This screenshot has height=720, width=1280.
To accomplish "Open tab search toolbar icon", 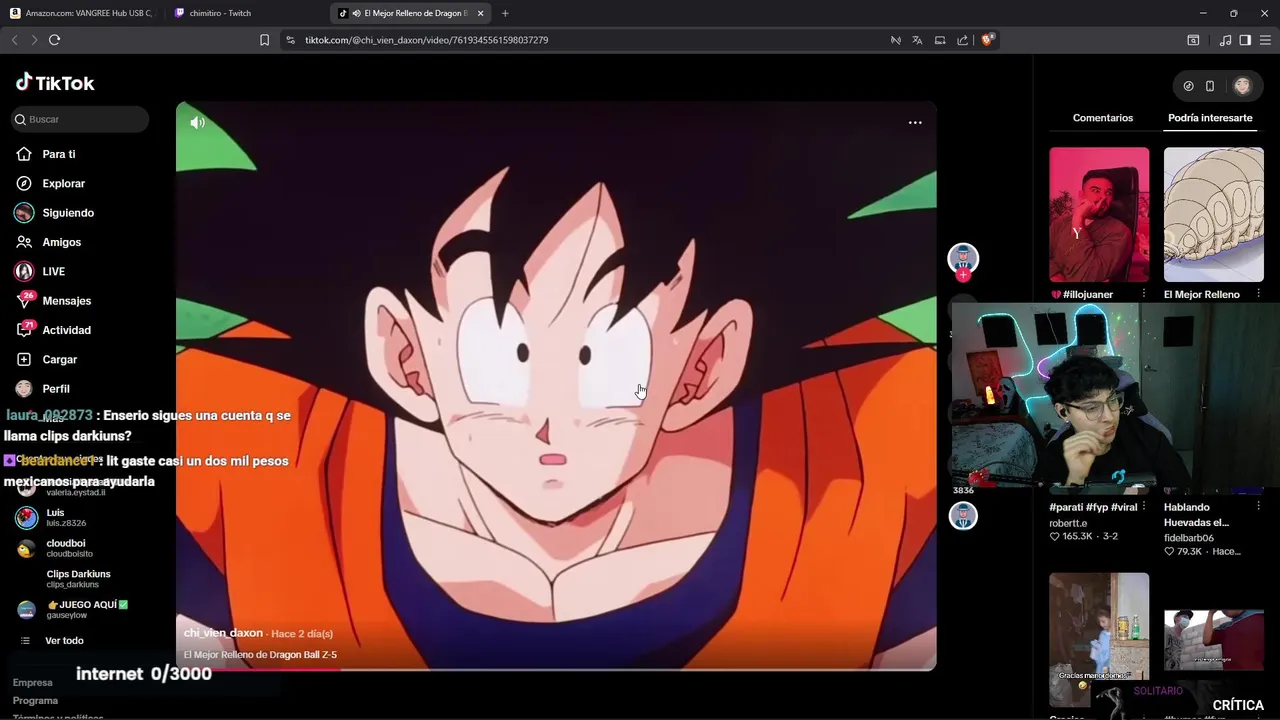I will (x=1193, y=40).
